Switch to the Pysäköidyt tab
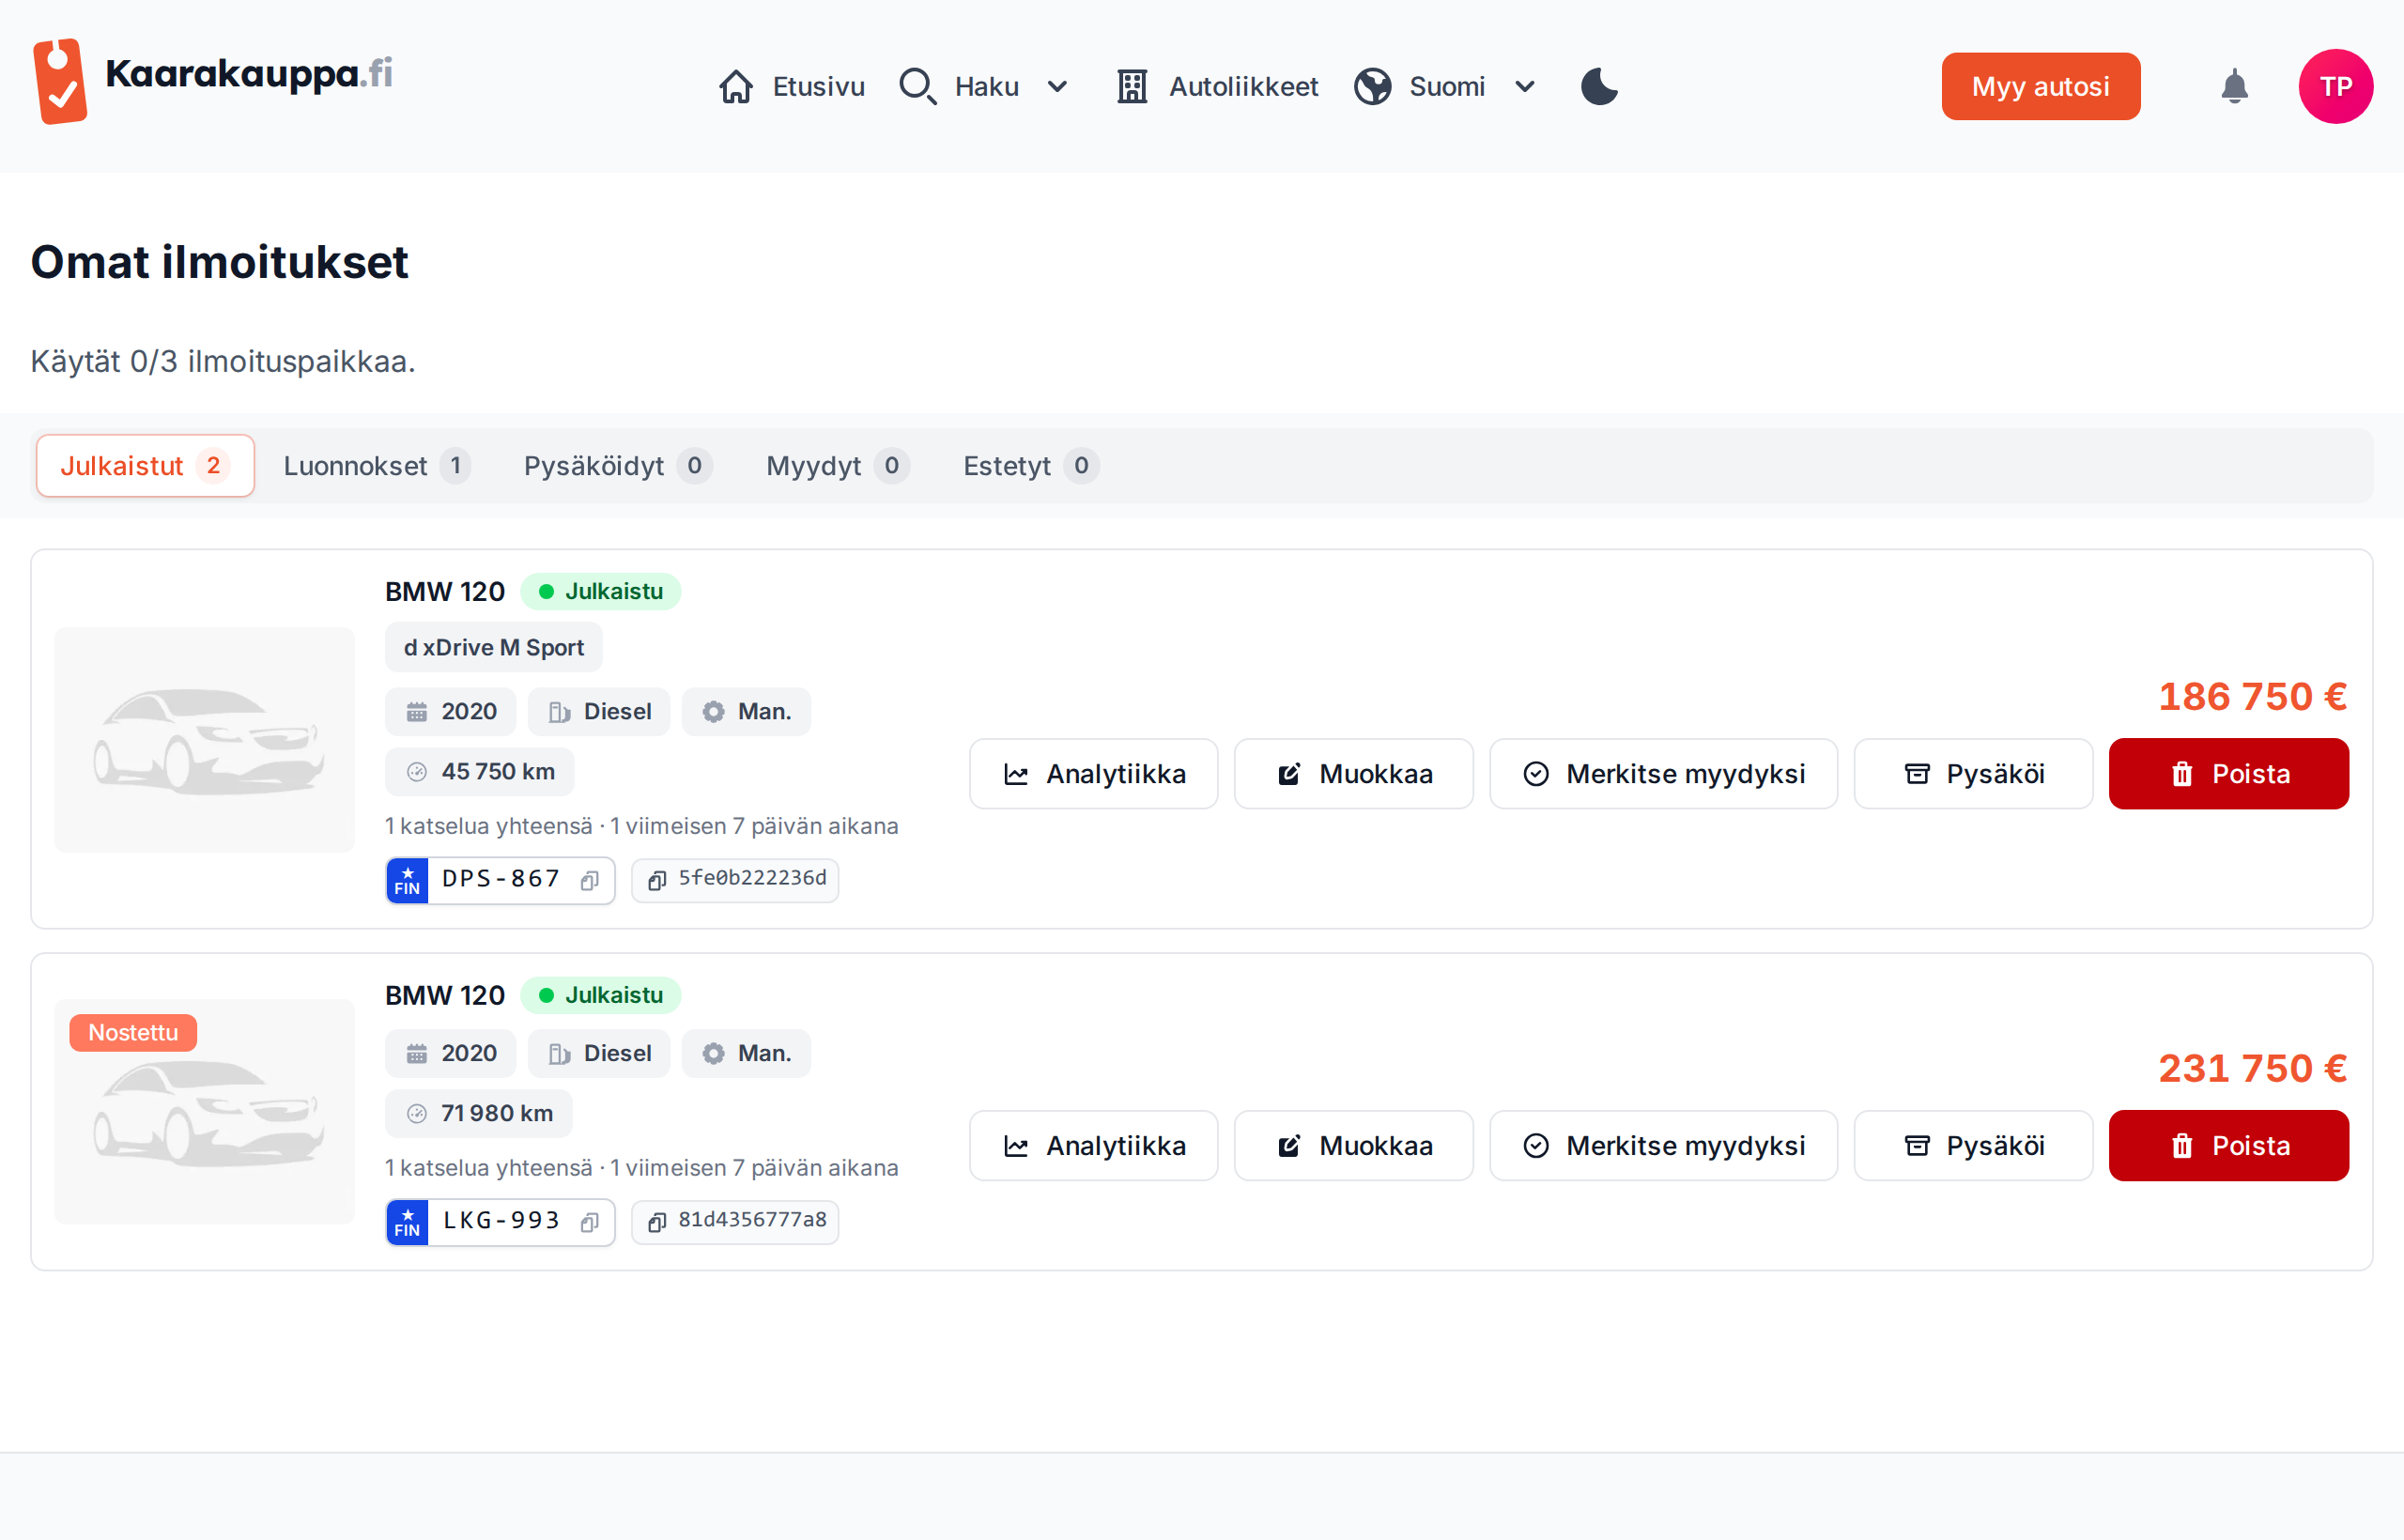The width and height of the screenshot is (2404, 1540). (x=618, y=466)
